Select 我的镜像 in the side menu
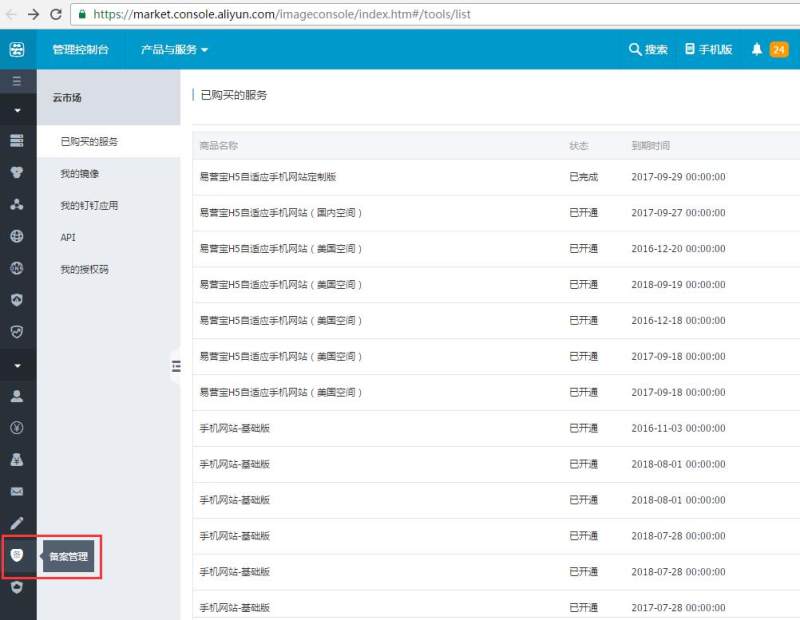 tap(79, 173)
